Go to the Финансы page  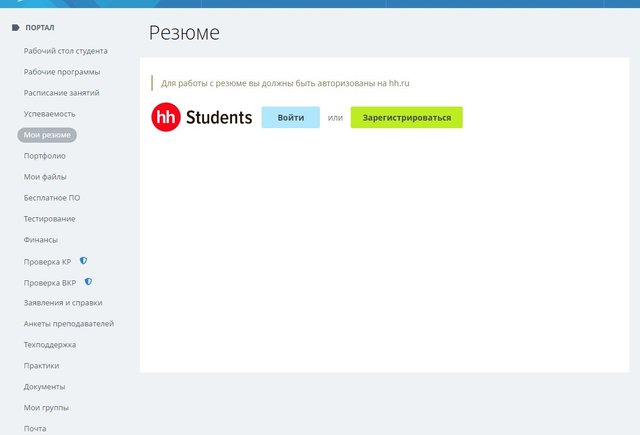[x=40, y=240]
